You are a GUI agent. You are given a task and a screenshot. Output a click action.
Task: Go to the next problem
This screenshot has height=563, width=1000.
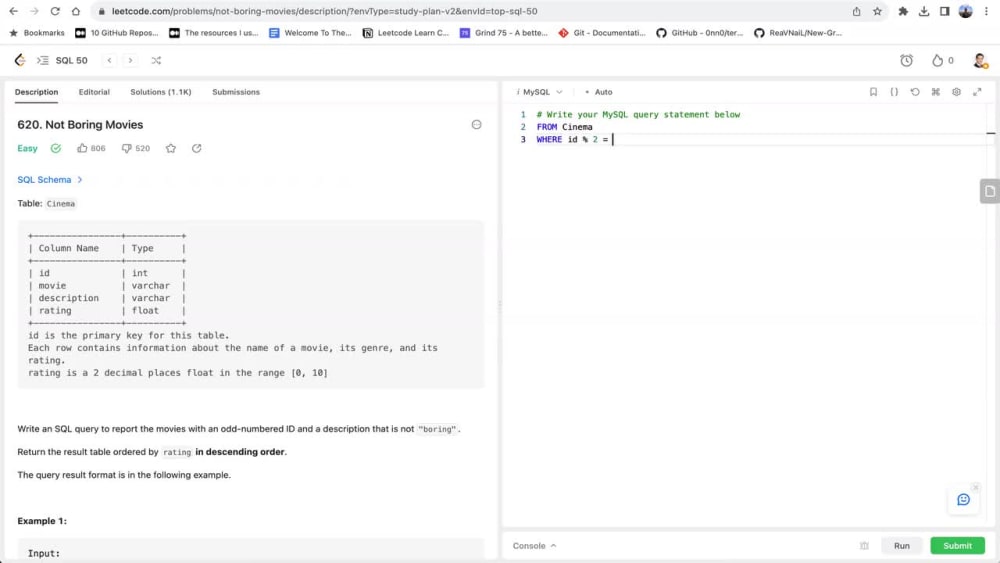point(130,61)
